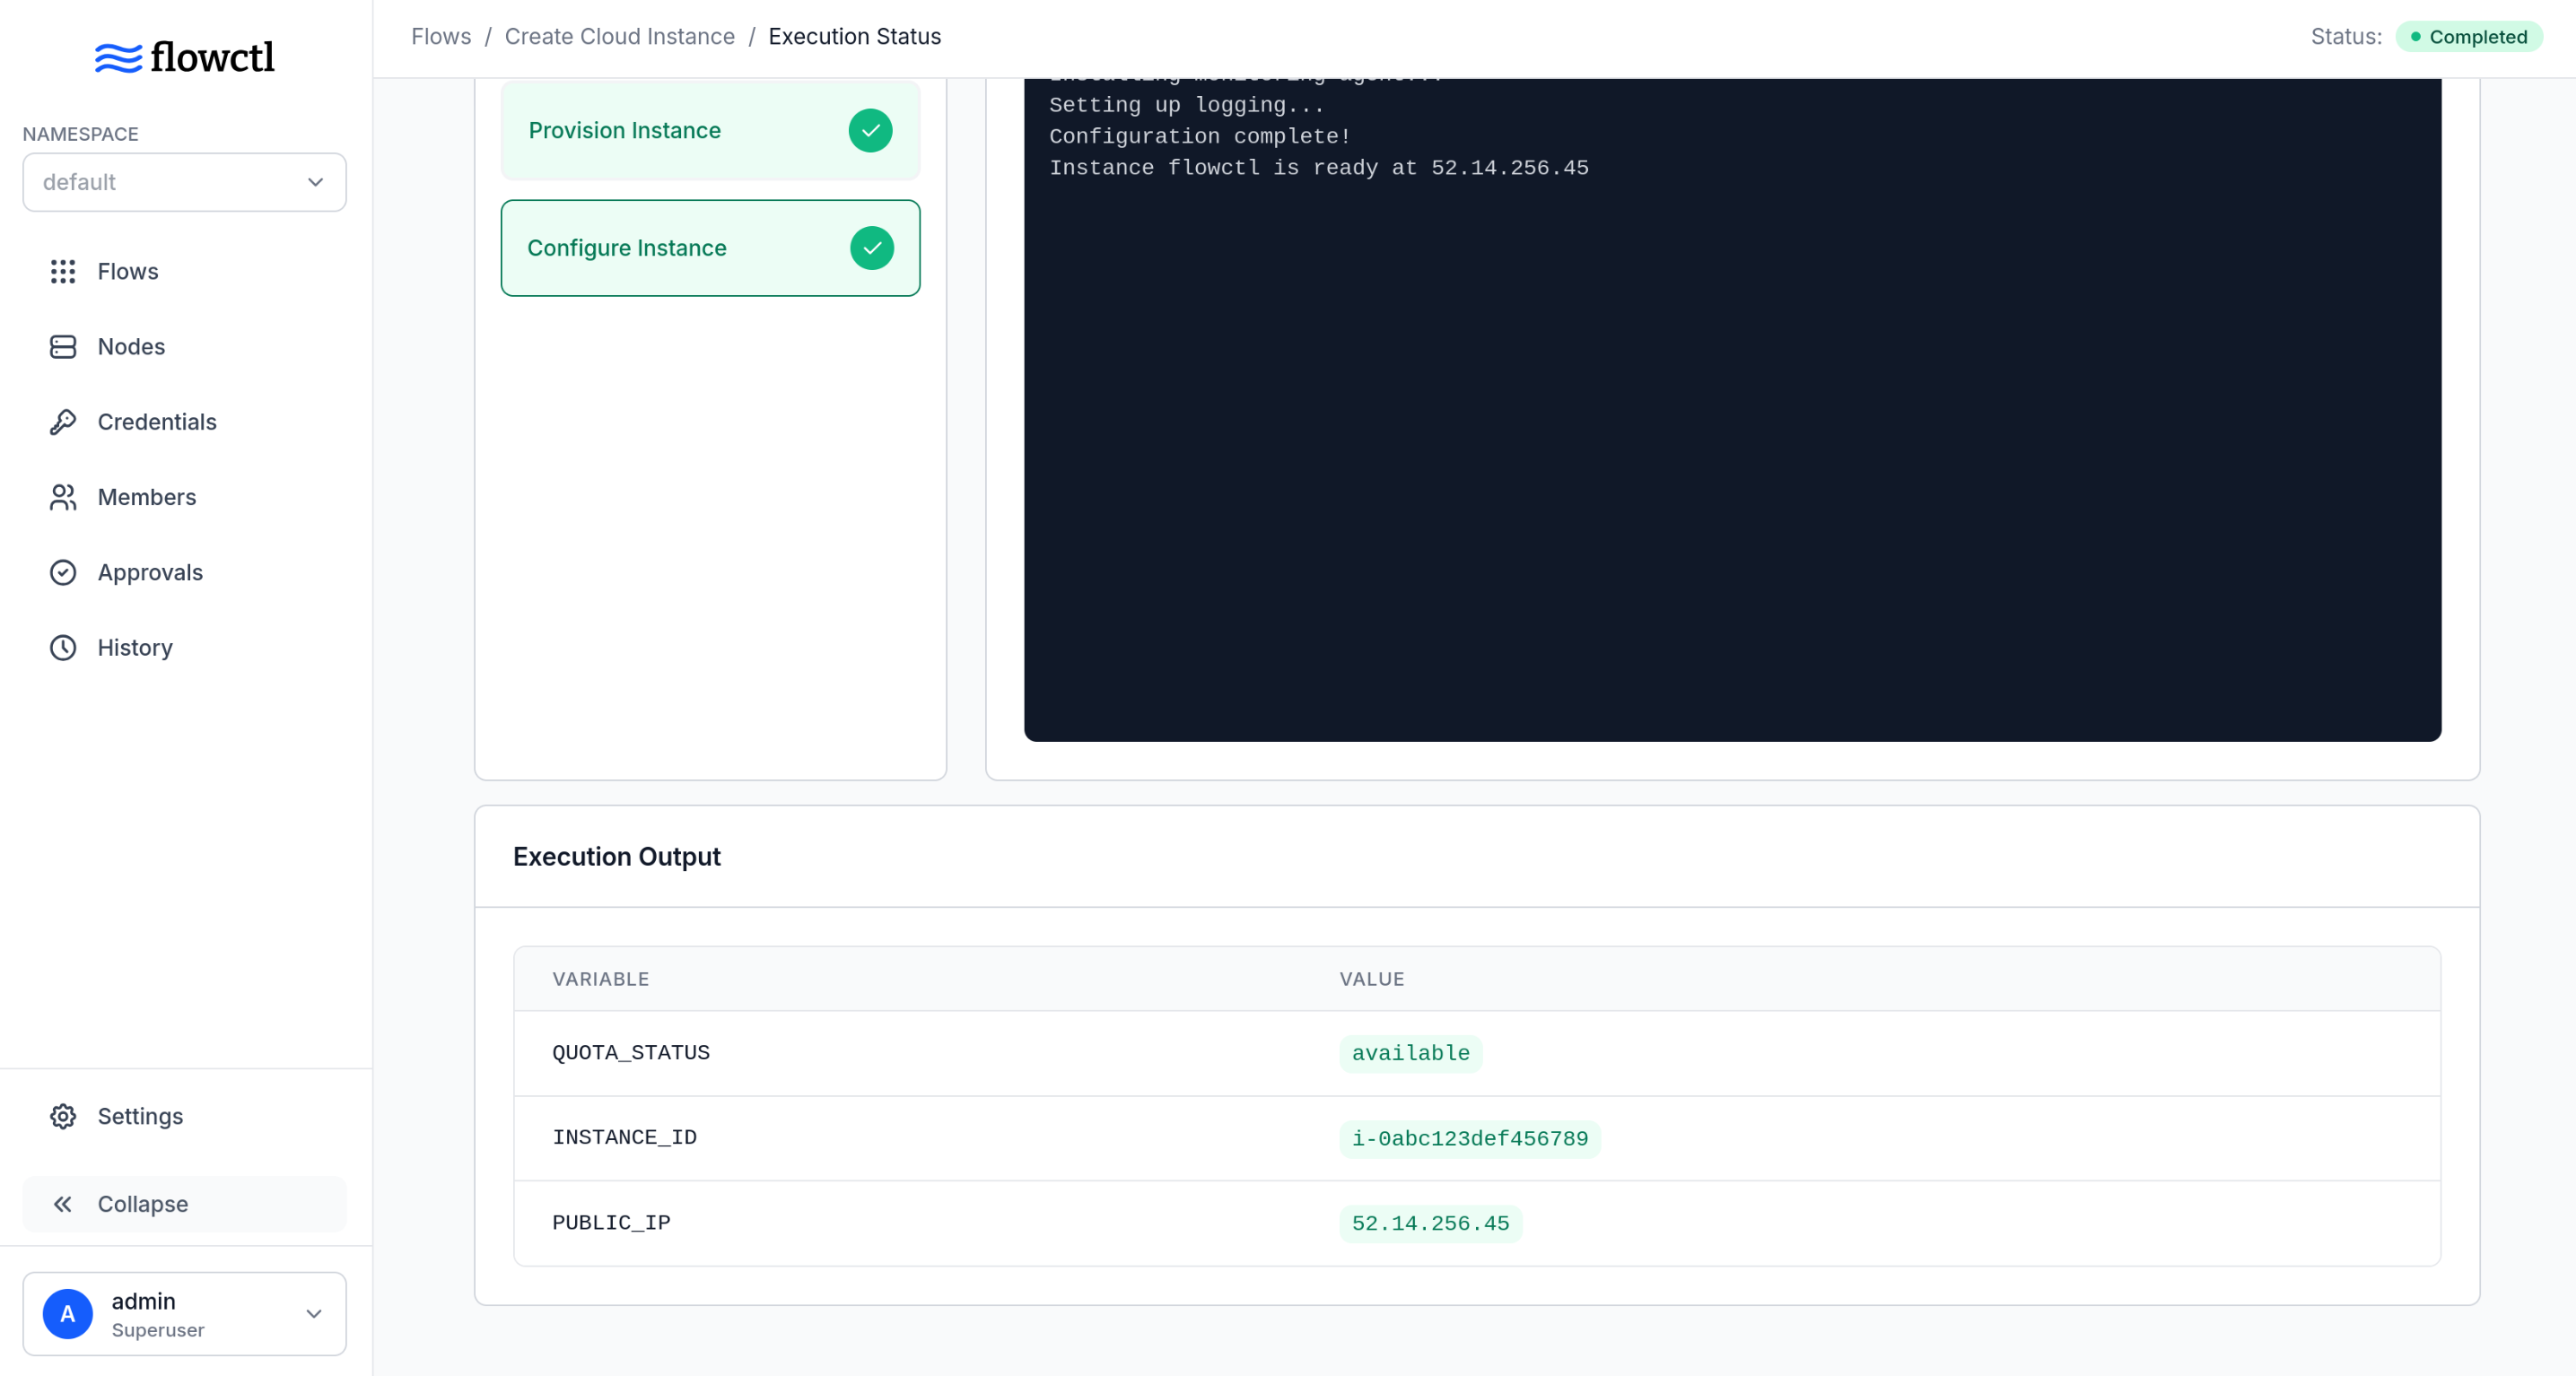Click the flowctl logo
Viewport: 2576px width, 1376px height.
point(184,57)
